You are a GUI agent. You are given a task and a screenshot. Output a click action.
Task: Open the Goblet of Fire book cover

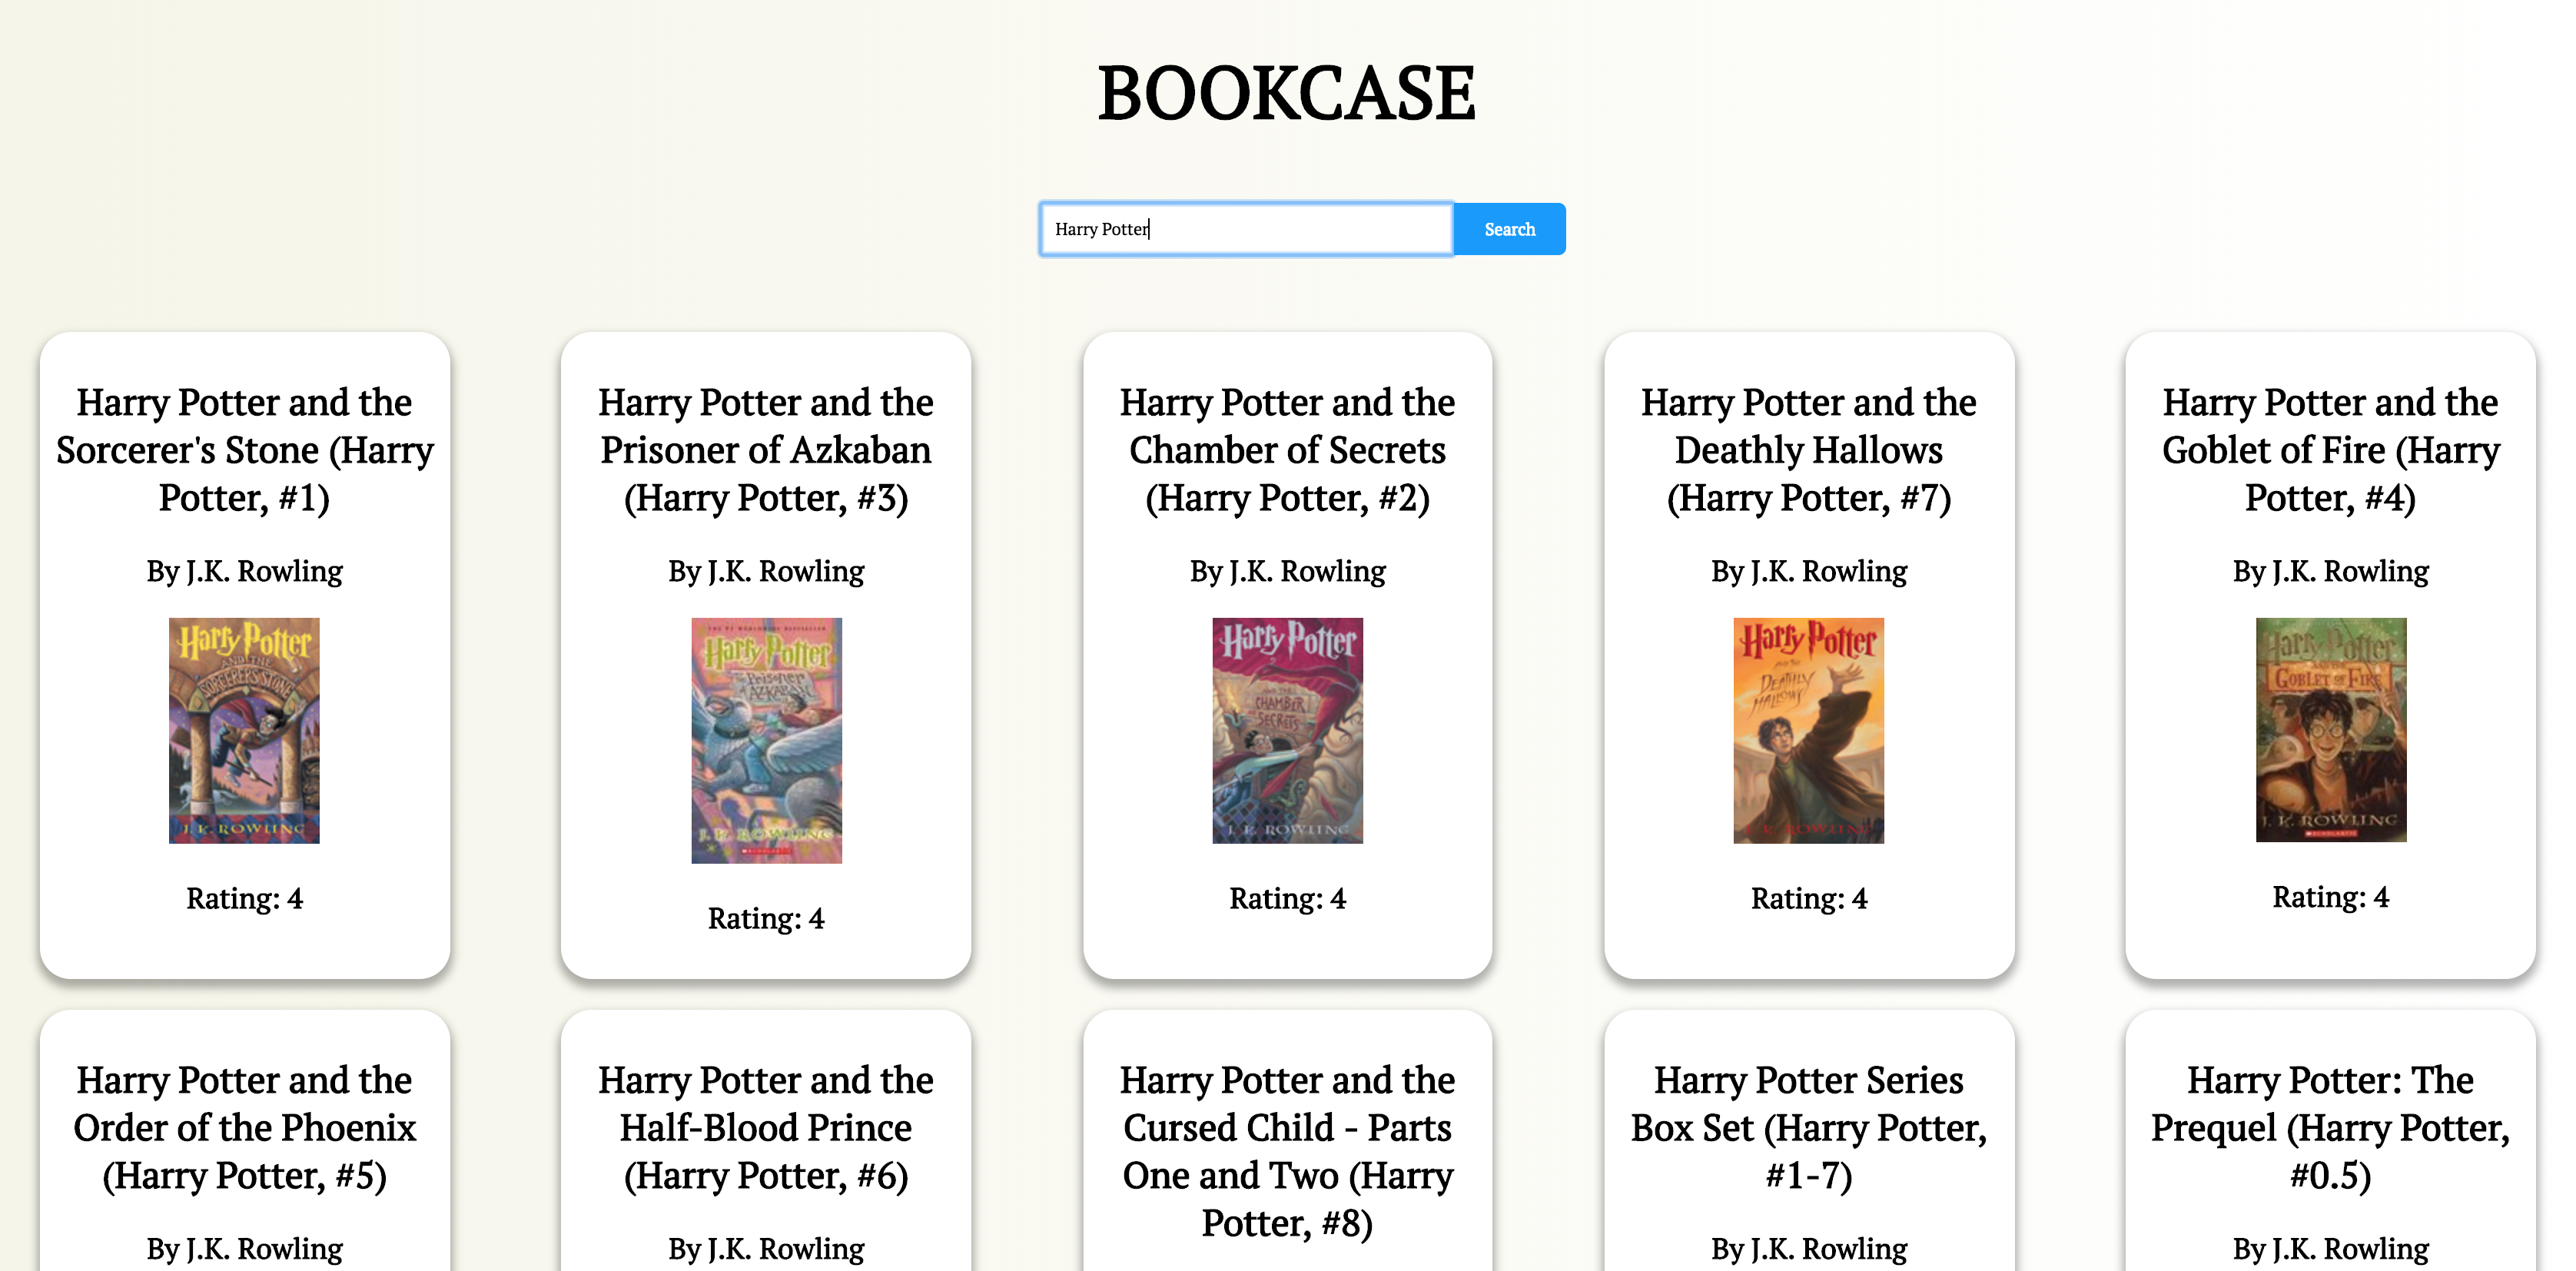2330,730
